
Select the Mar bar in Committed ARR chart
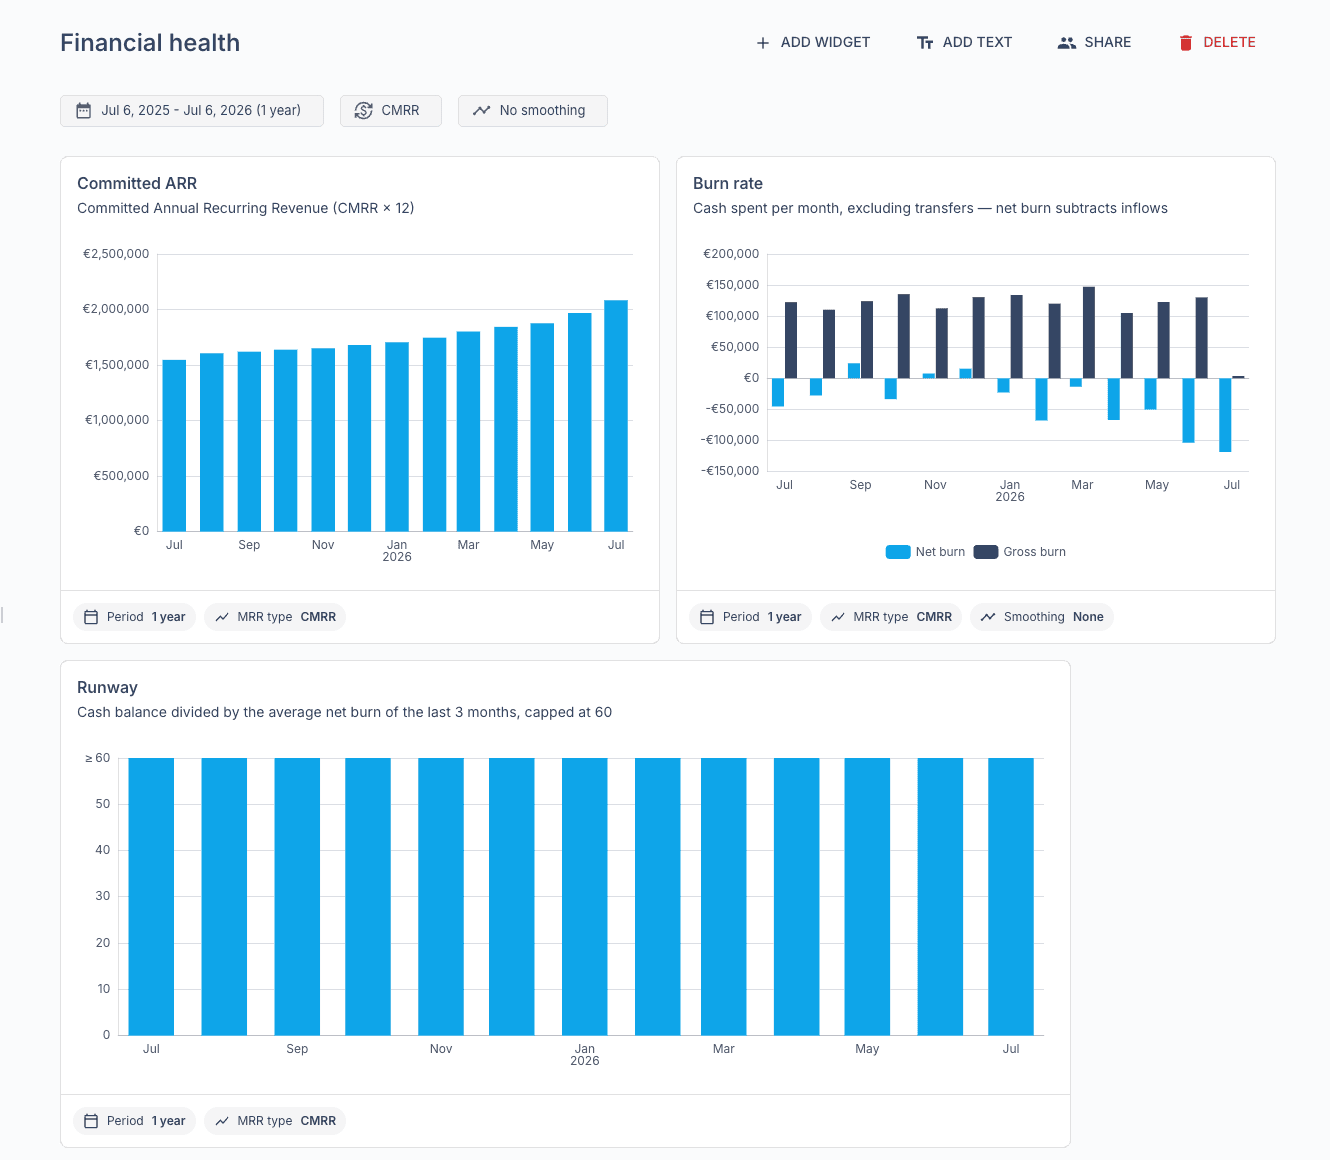tap(468, 431)
